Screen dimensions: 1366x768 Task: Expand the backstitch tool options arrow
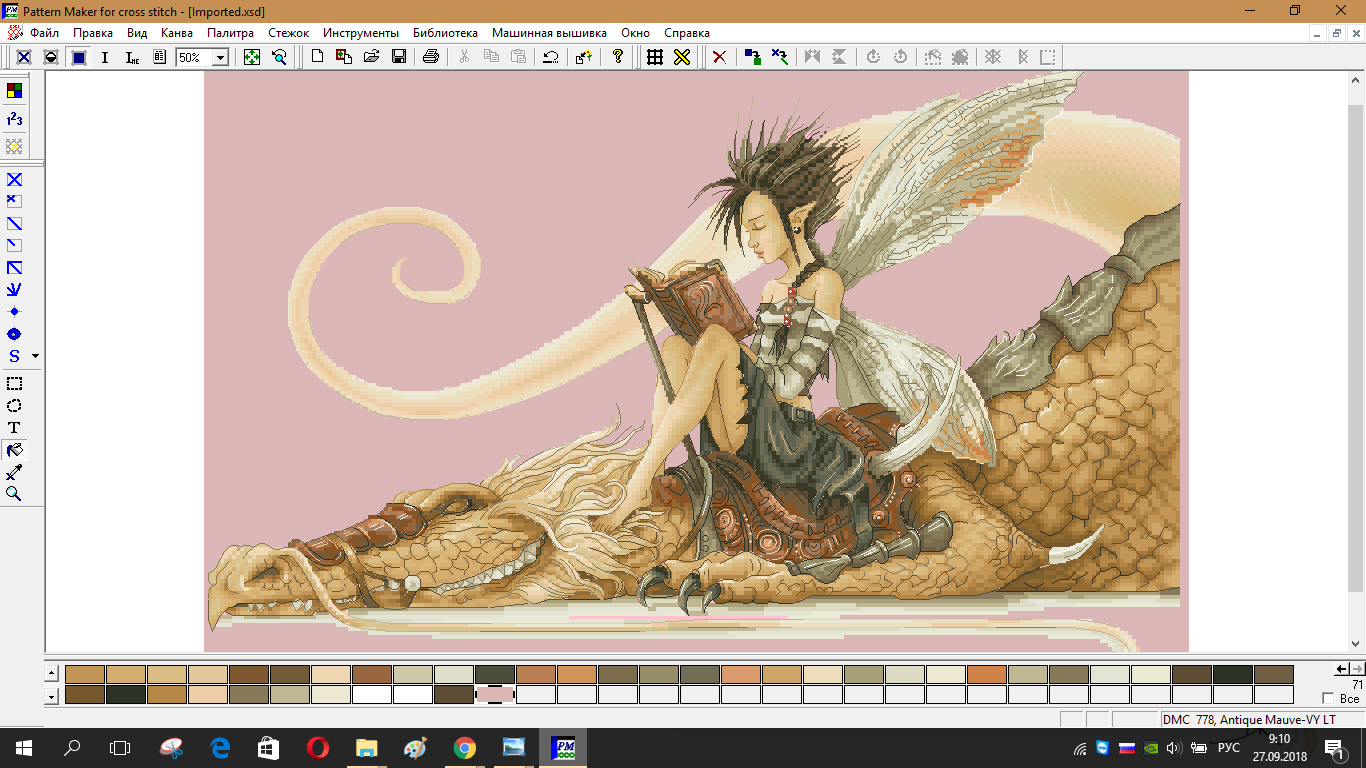tap(36, 356)
